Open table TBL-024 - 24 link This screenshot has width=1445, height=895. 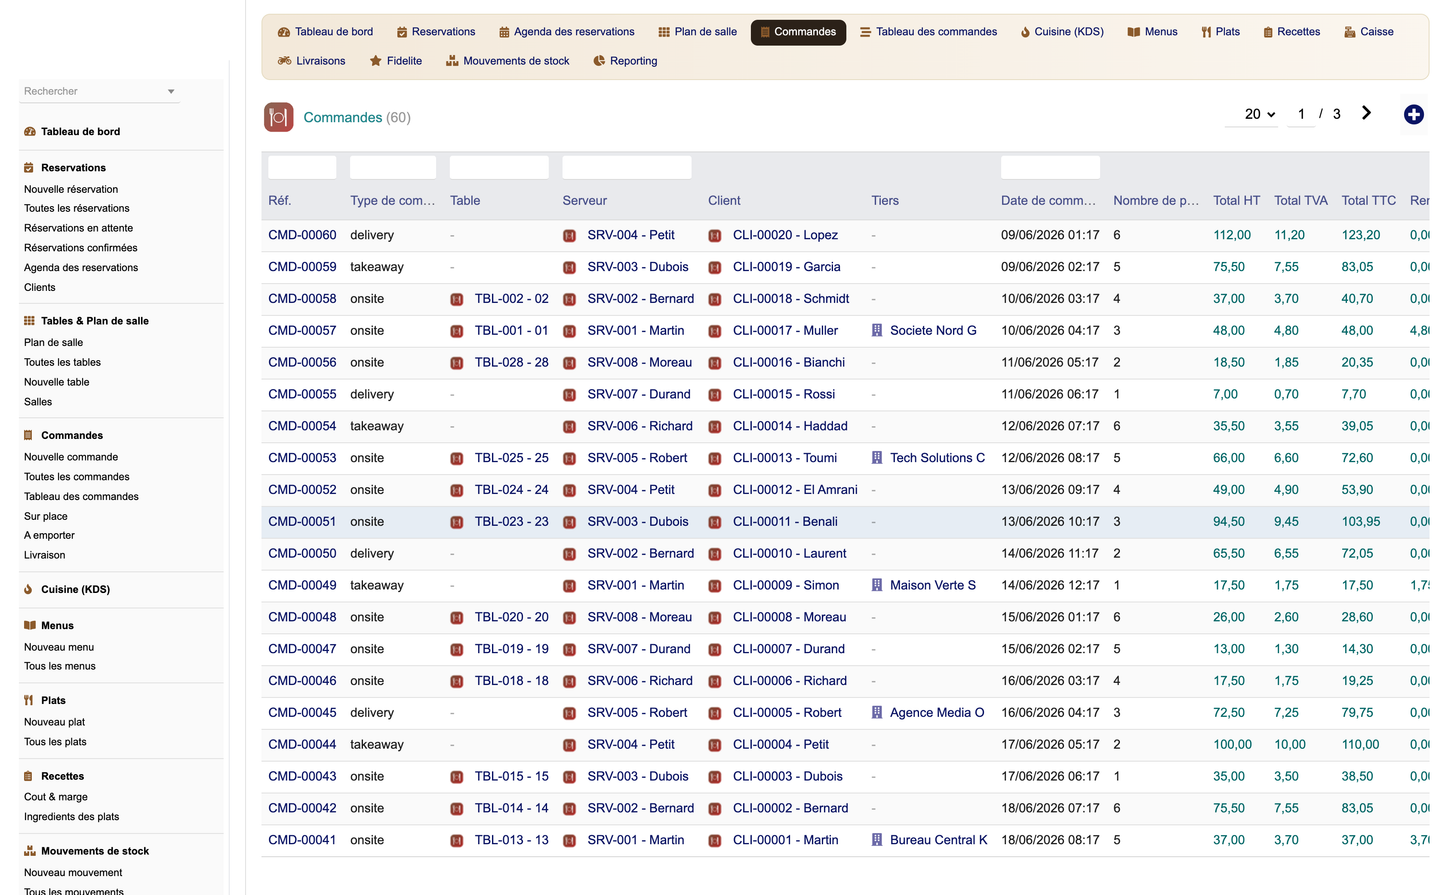pyautogui.click(x=512, y=490)
